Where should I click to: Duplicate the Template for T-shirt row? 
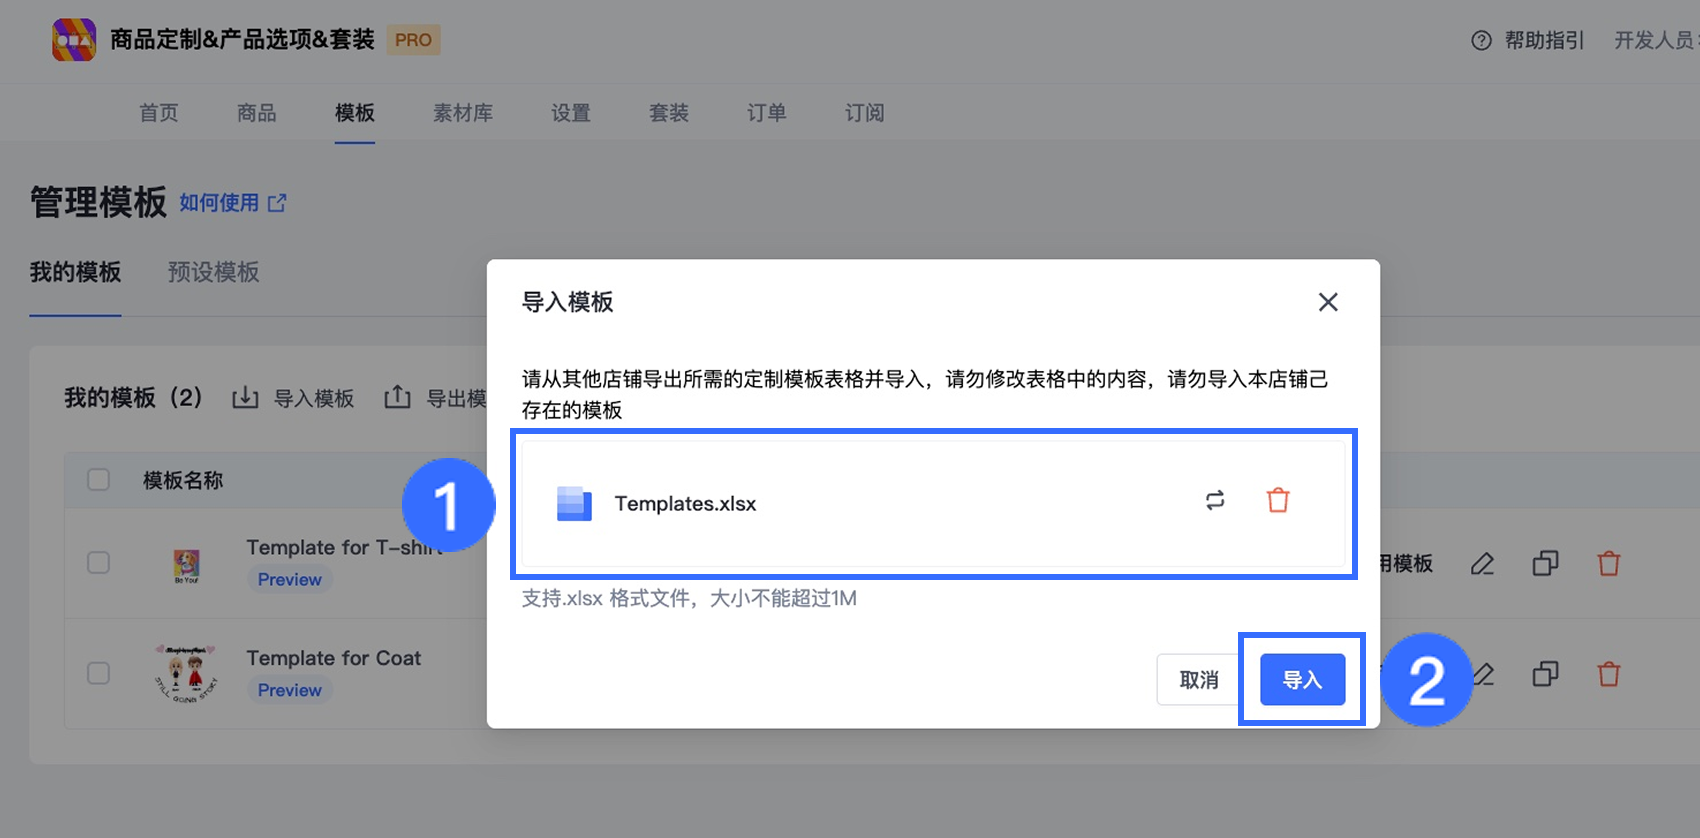tap(1545, 564)
